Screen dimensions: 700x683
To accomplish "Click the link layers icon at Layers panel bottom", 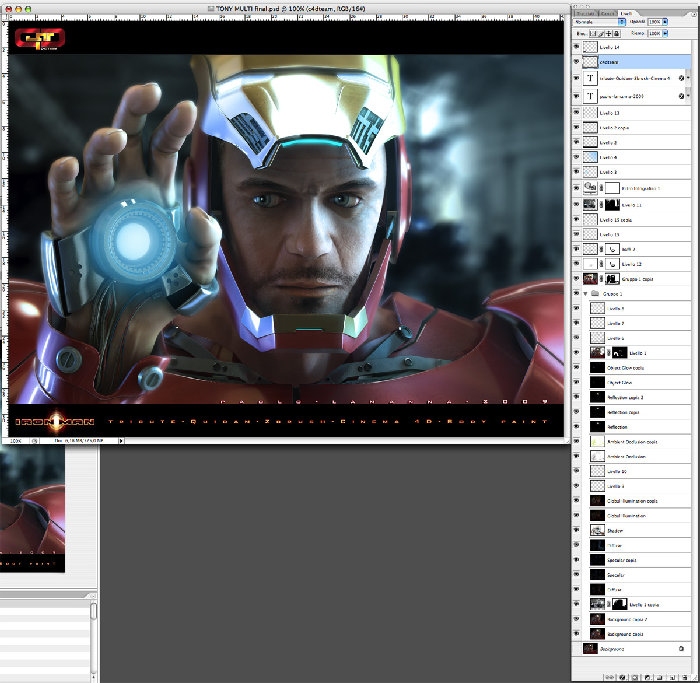I will [x=610, y=677].
